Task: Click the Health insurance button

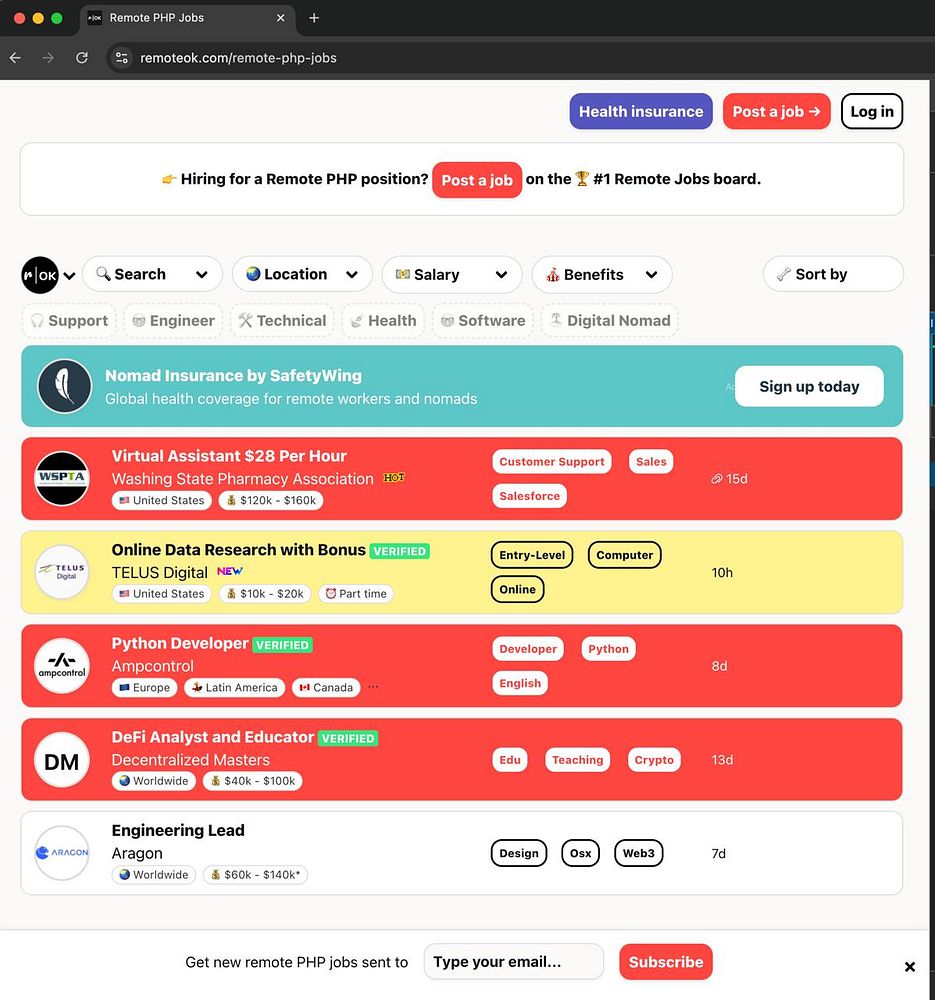Action: click(641, 112)
